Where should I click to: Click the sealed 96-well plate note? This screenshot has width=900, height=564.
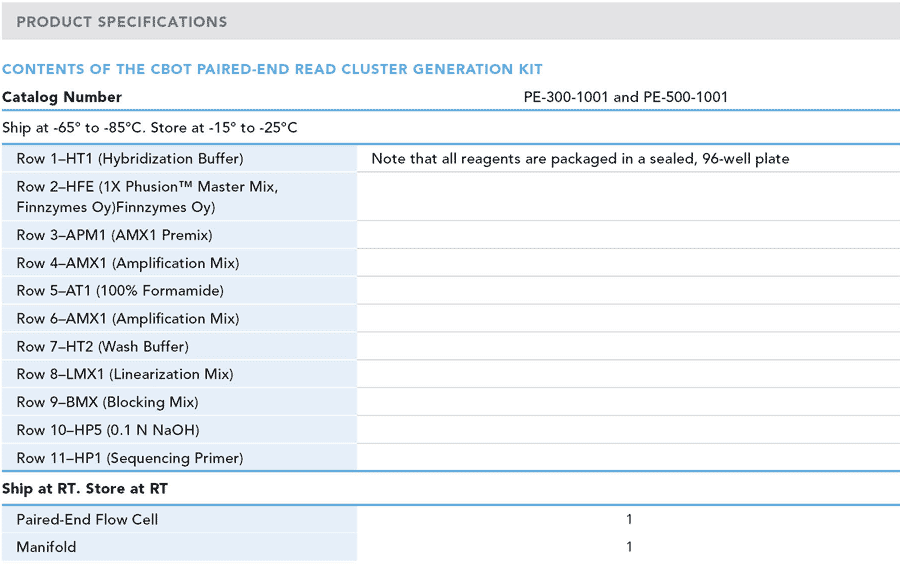click(580, 159)
